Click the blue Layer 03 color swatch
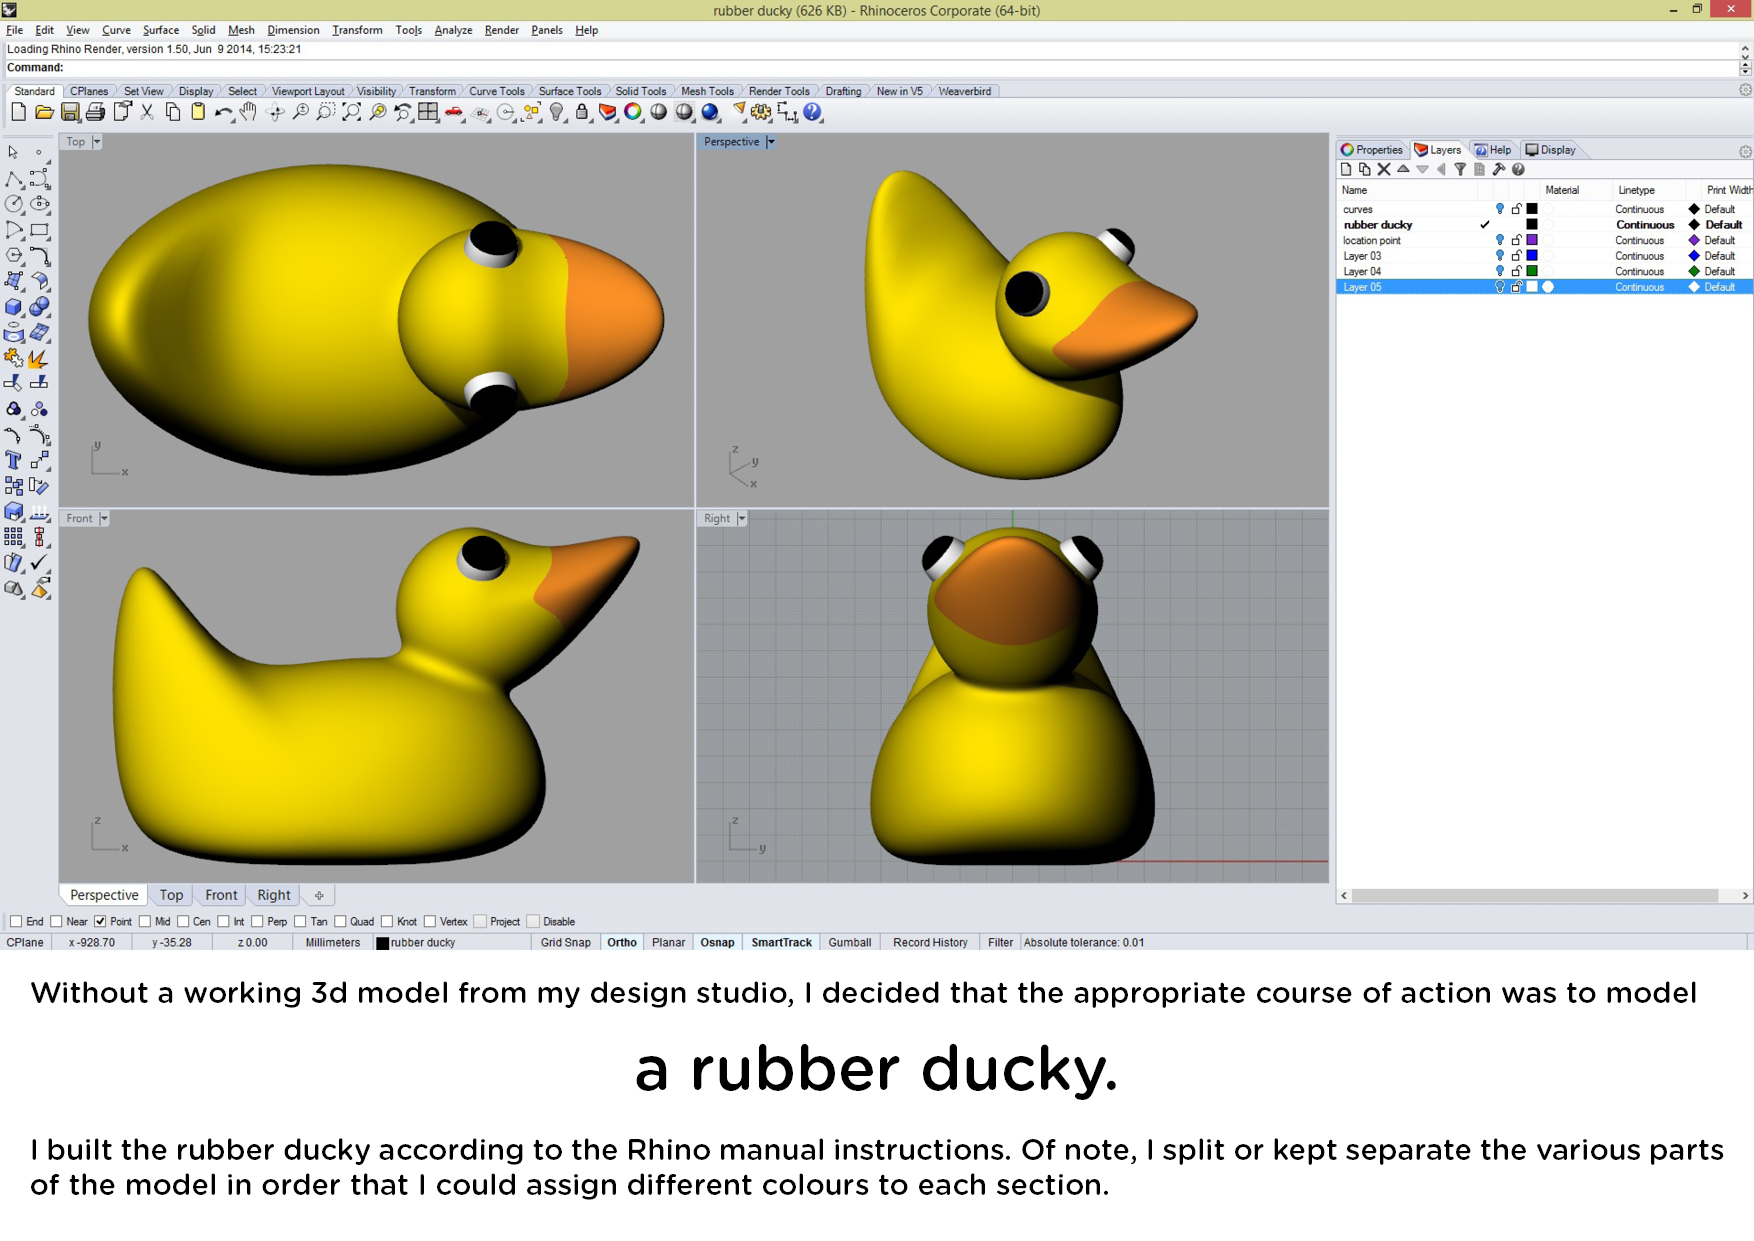 pyautogui.click(x=1531, y=256)
